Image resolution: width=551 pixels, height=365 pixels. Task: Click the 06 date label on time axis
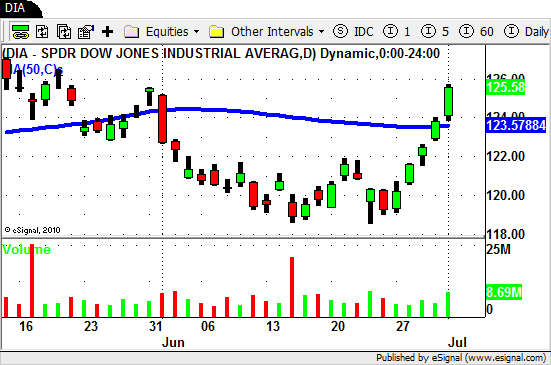click(x=208, y=326)
